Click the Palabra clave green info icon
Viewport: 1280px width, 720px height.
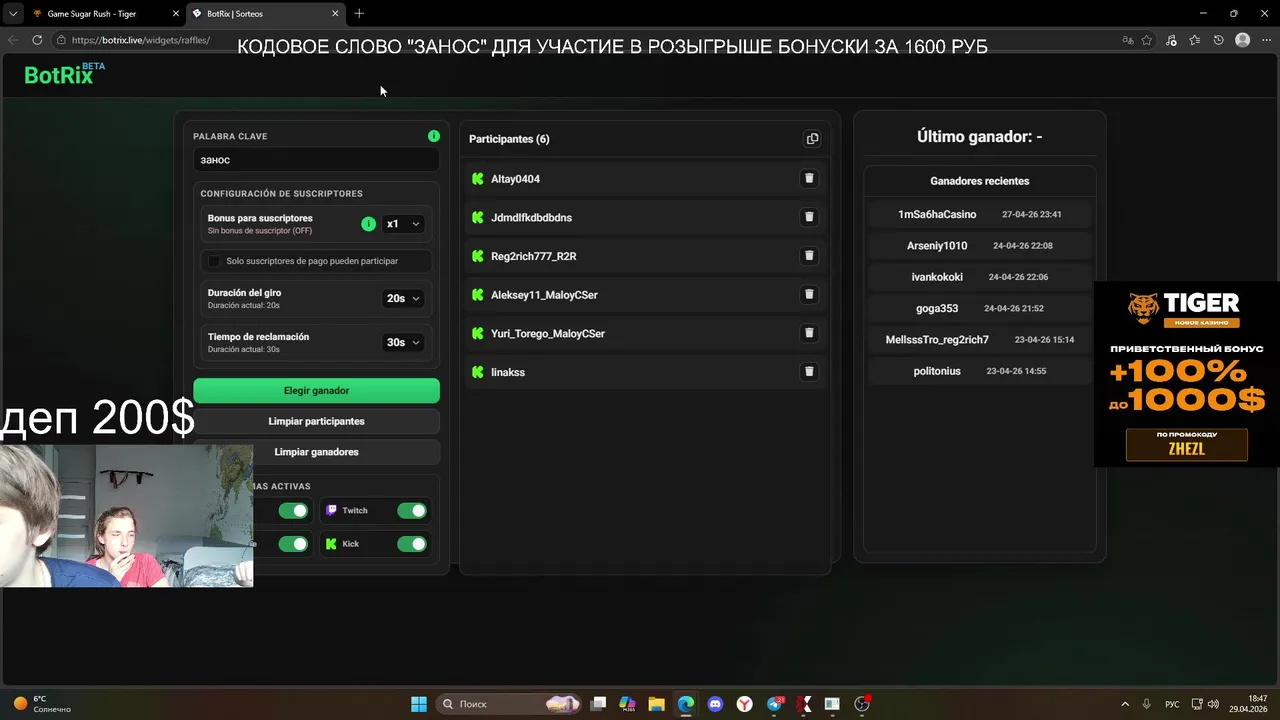pos(434,136)
